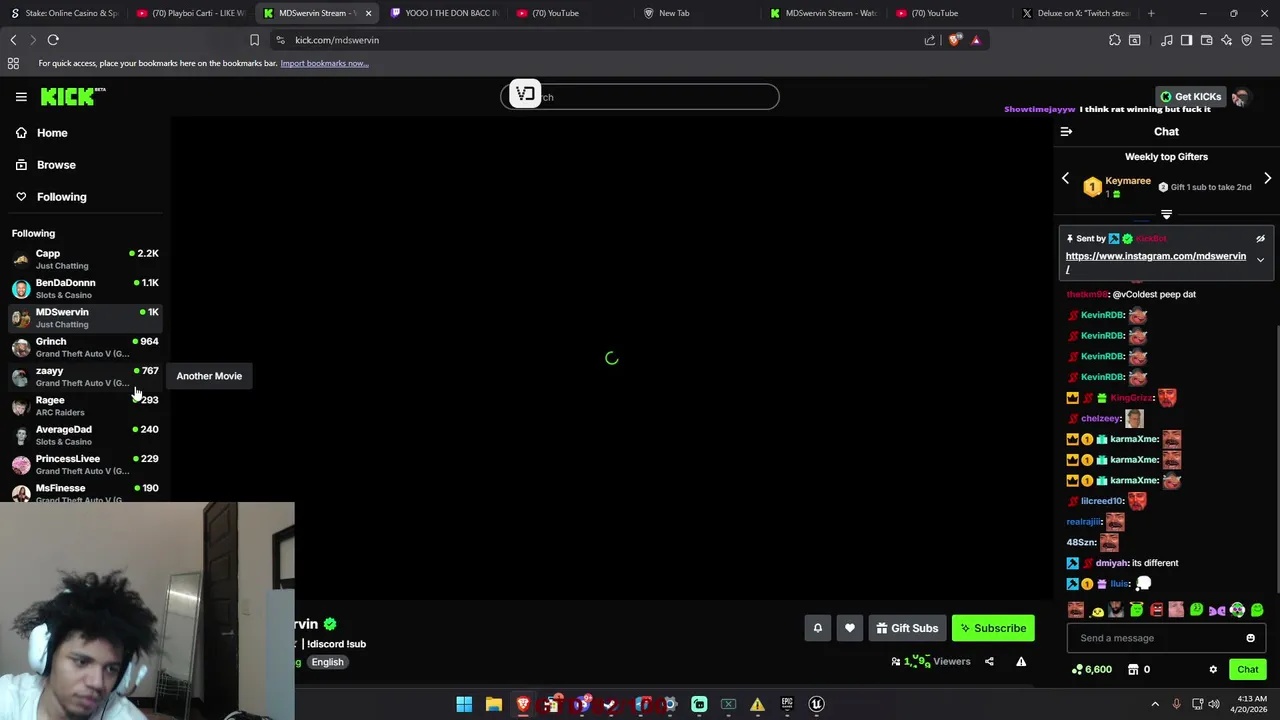Image resolution: width=1280 pixels, height=720 pixels.
Task: Open Capp's channel in Following list
Action: tap(85, 259)
